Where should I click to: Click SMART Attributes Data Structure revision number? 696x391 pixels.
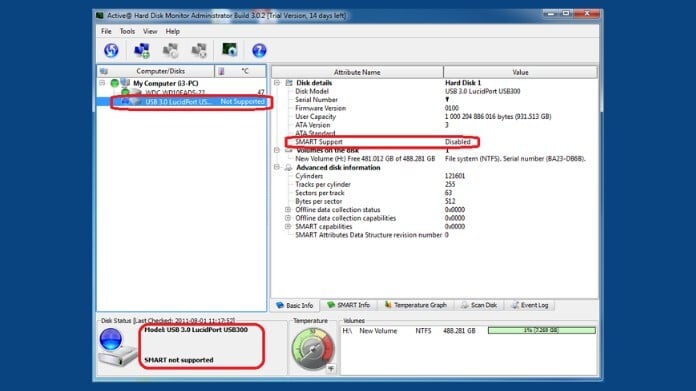pos(368,235)
